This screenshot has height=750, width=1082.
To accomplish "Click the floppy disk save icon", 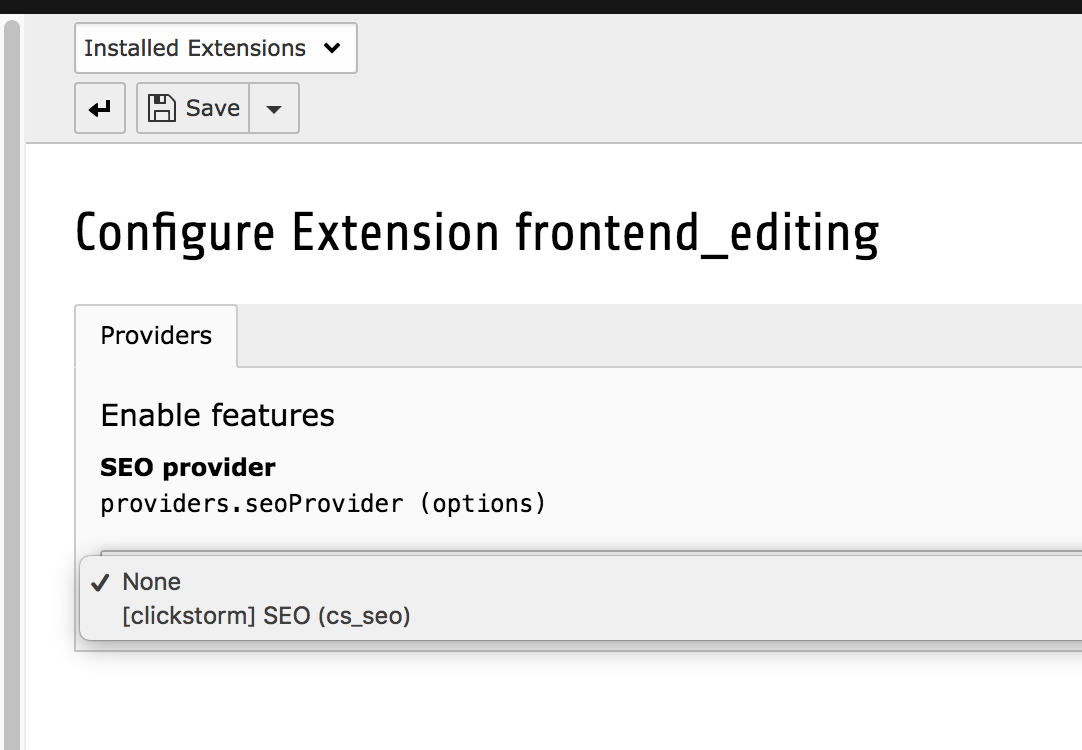I will point(161,108).
